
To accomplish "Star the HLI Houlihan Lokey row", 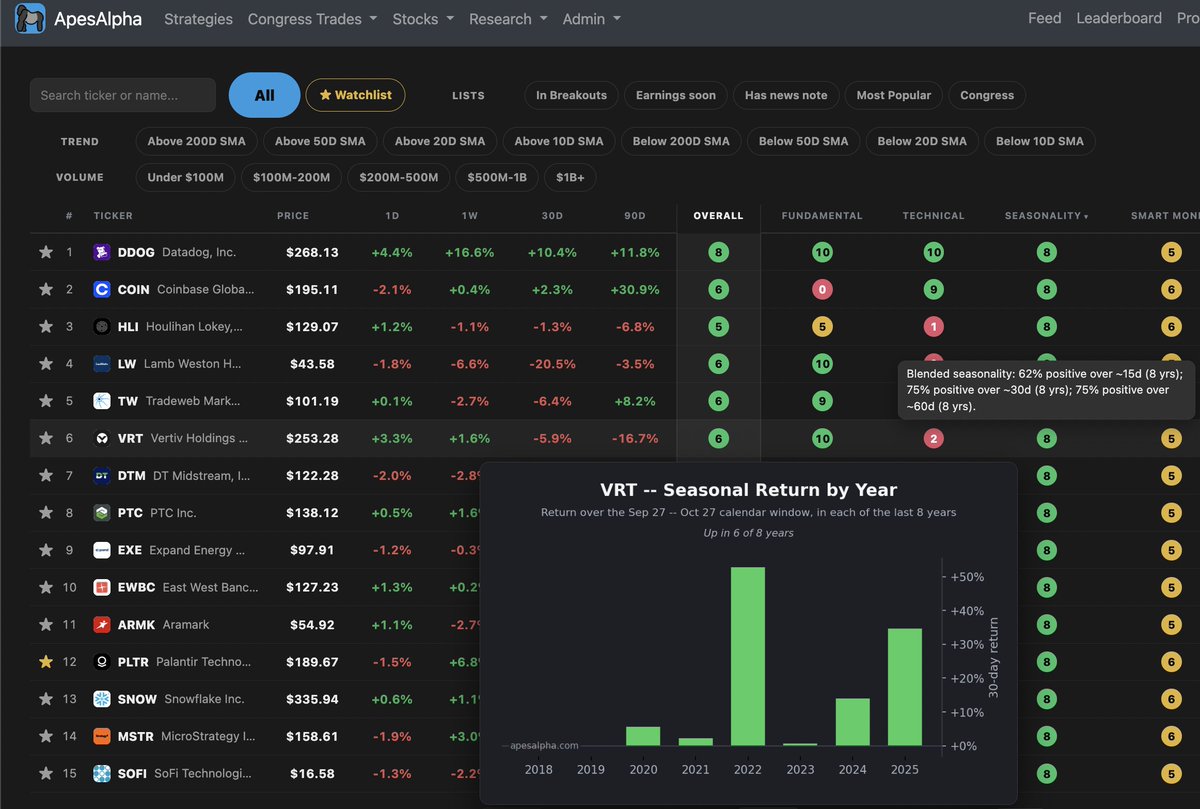I will [45, 327].
